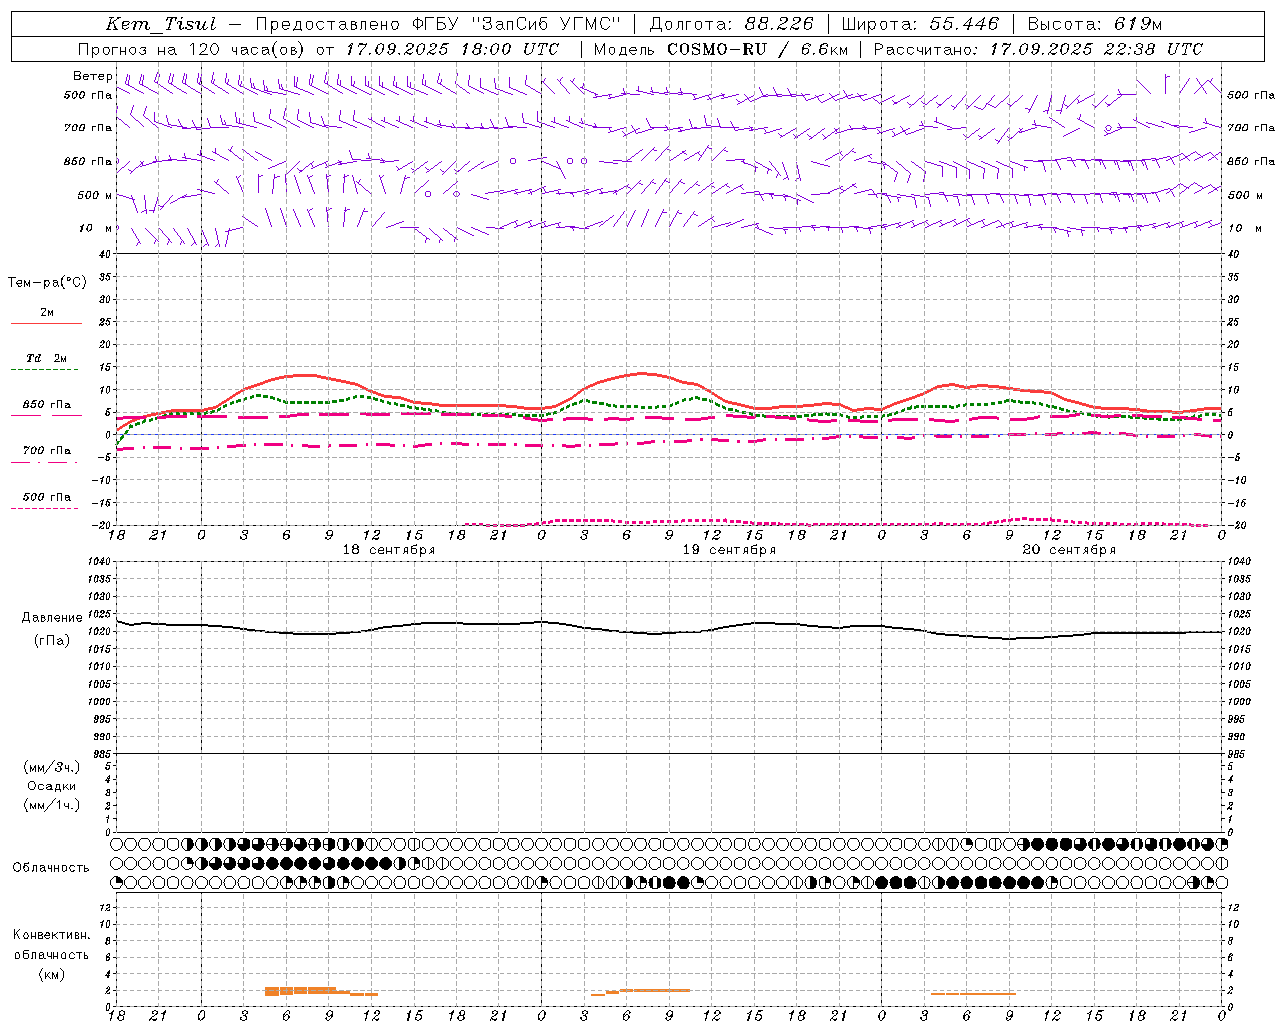Image resolution: width=1280 pixels, height=1024 pixels.
Task: Click the longitude value Долгота: 88.226
Action: (x=732, y=24)
